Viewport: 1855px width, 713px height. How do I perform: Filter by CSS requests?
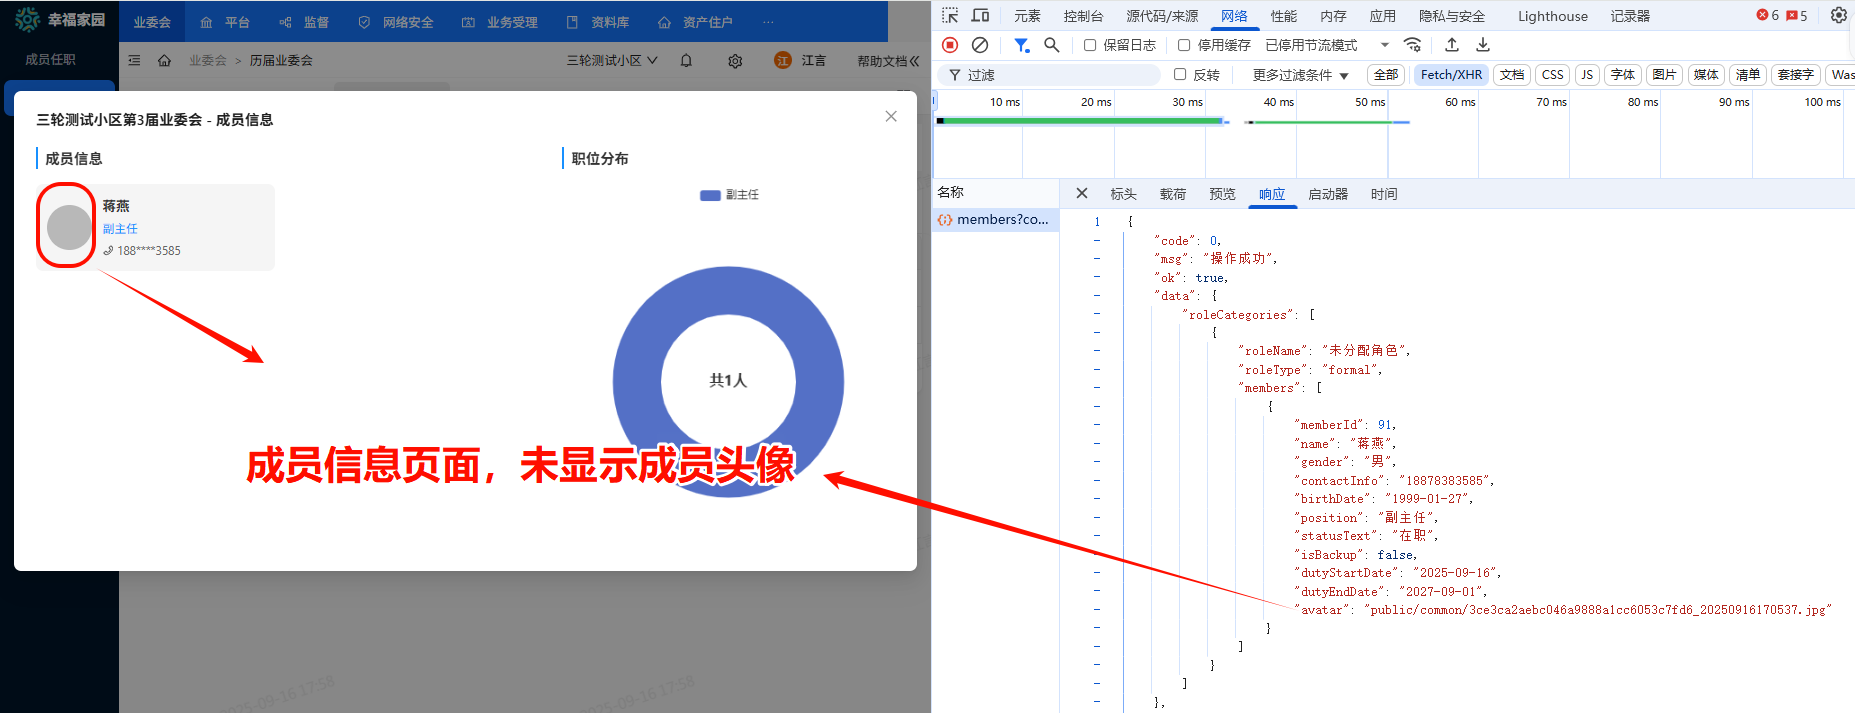1552,75
